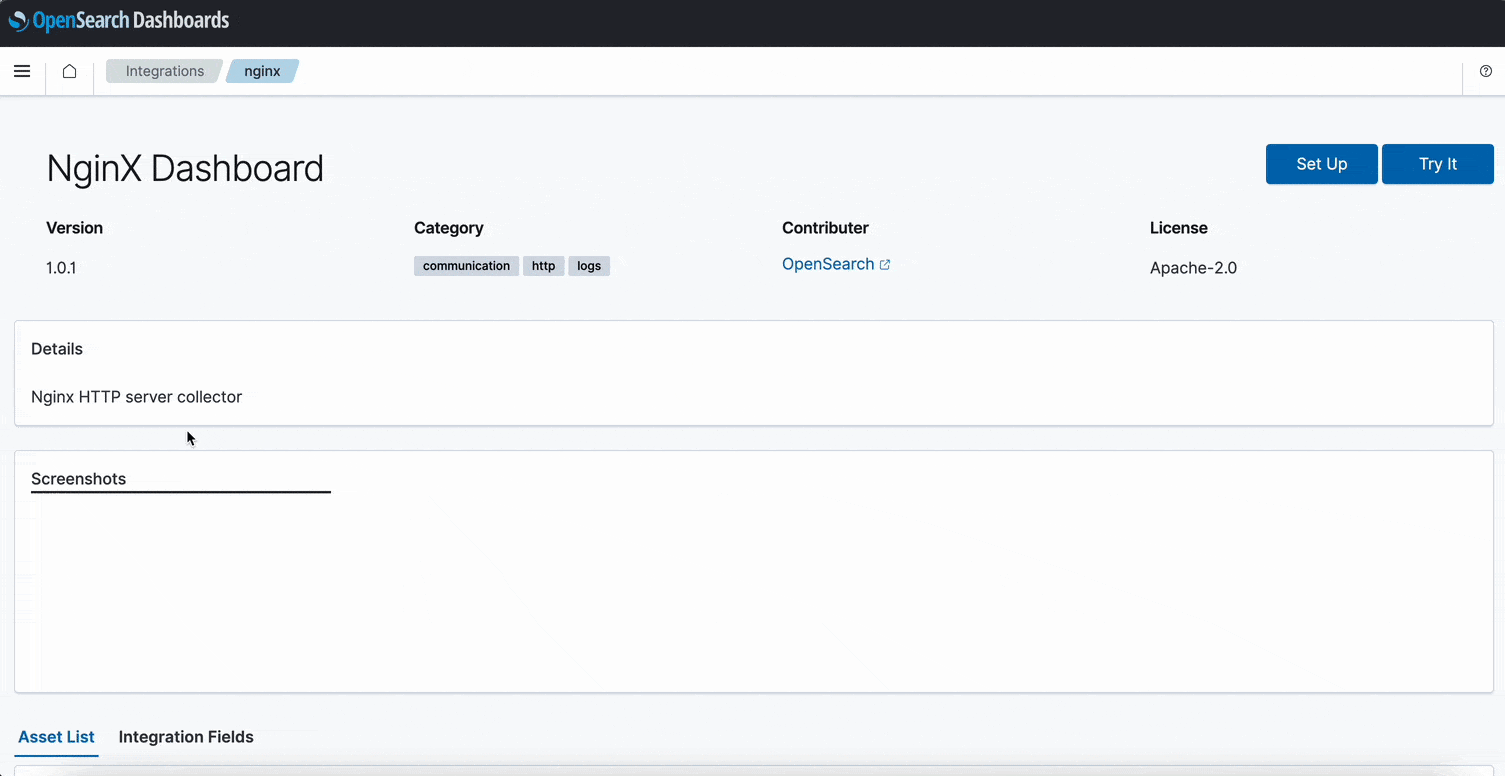Image resolution: width=1505 pixels, height=776 pixels.
Task: Click the Try It button
Action: [x=1438, y=164]
